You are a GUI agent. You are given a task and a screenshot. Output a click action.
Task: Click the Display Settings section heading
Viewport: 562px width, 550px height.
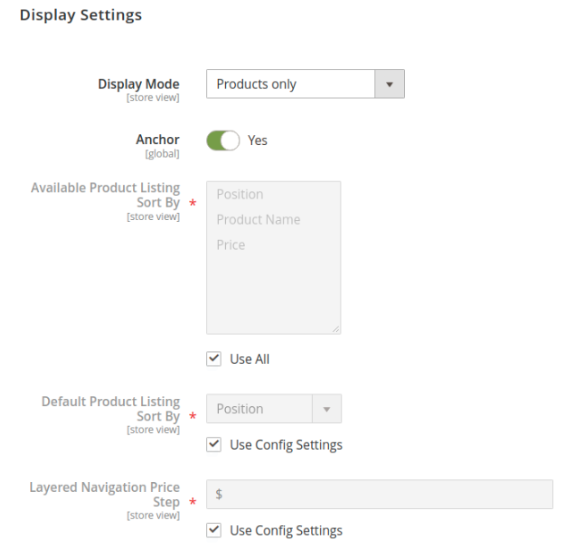click(x=81, y=15)
